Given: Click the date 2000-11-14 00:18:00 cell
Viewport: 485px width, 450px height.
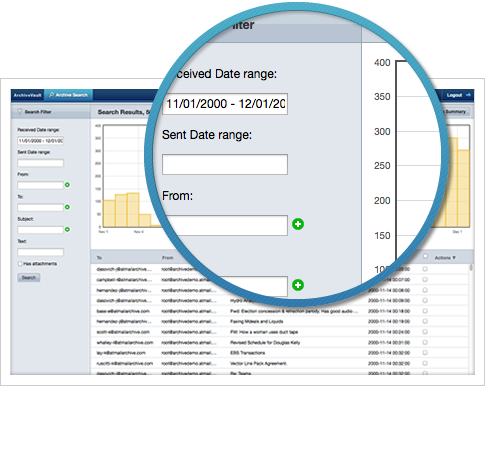Looking at the screenshot, I should point(389,311).
